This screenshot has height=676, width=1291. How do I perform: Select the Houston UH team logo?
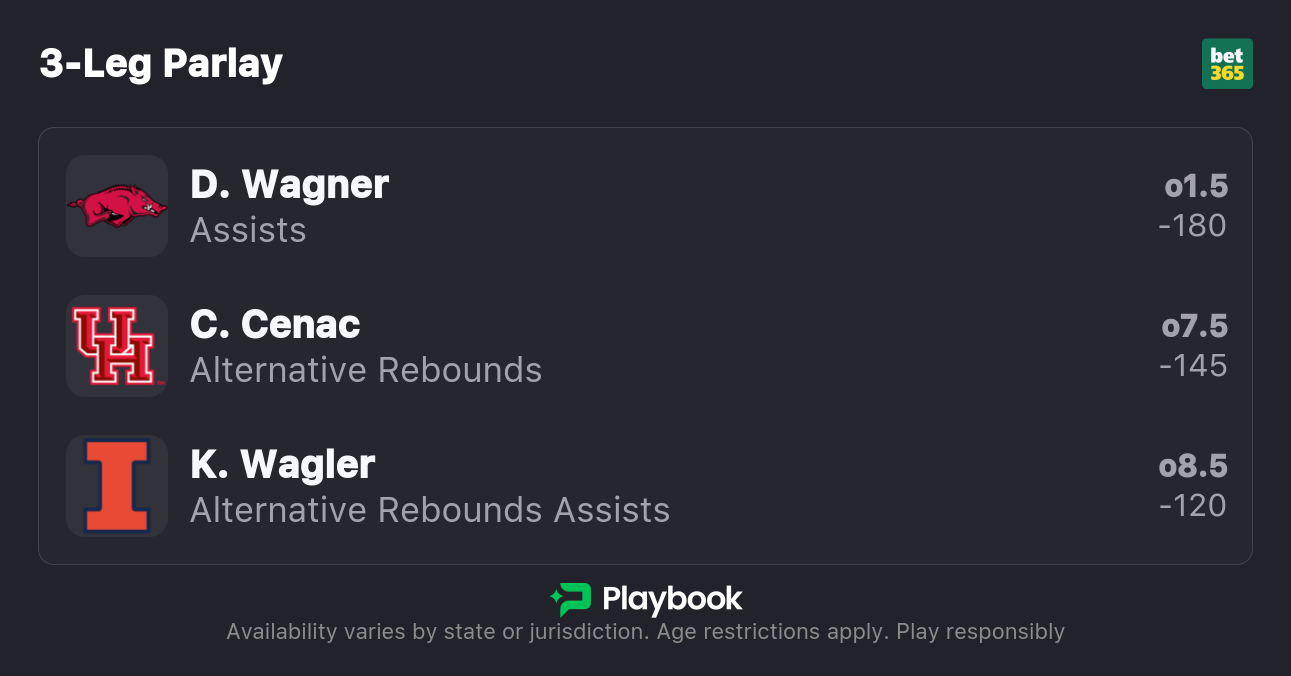(117, 346)
